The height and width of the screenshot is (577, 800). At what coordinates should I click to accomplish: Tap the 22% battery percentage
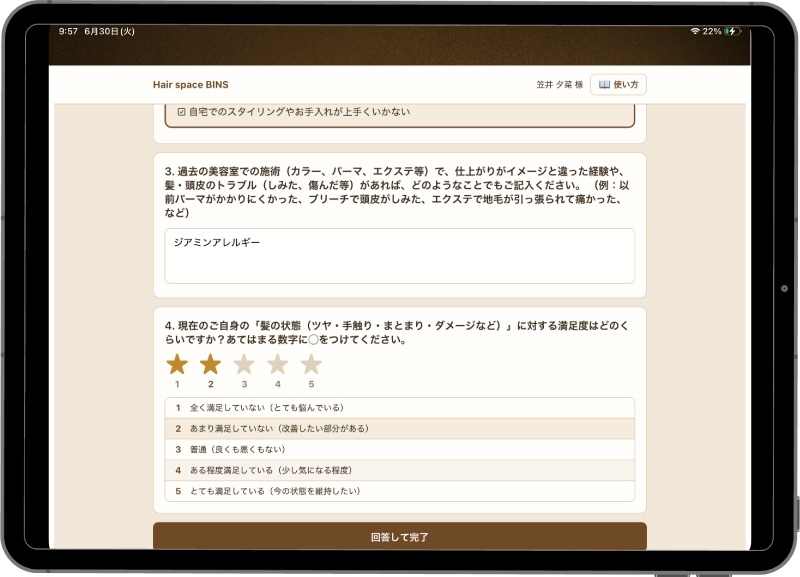(x=712, y=31)
